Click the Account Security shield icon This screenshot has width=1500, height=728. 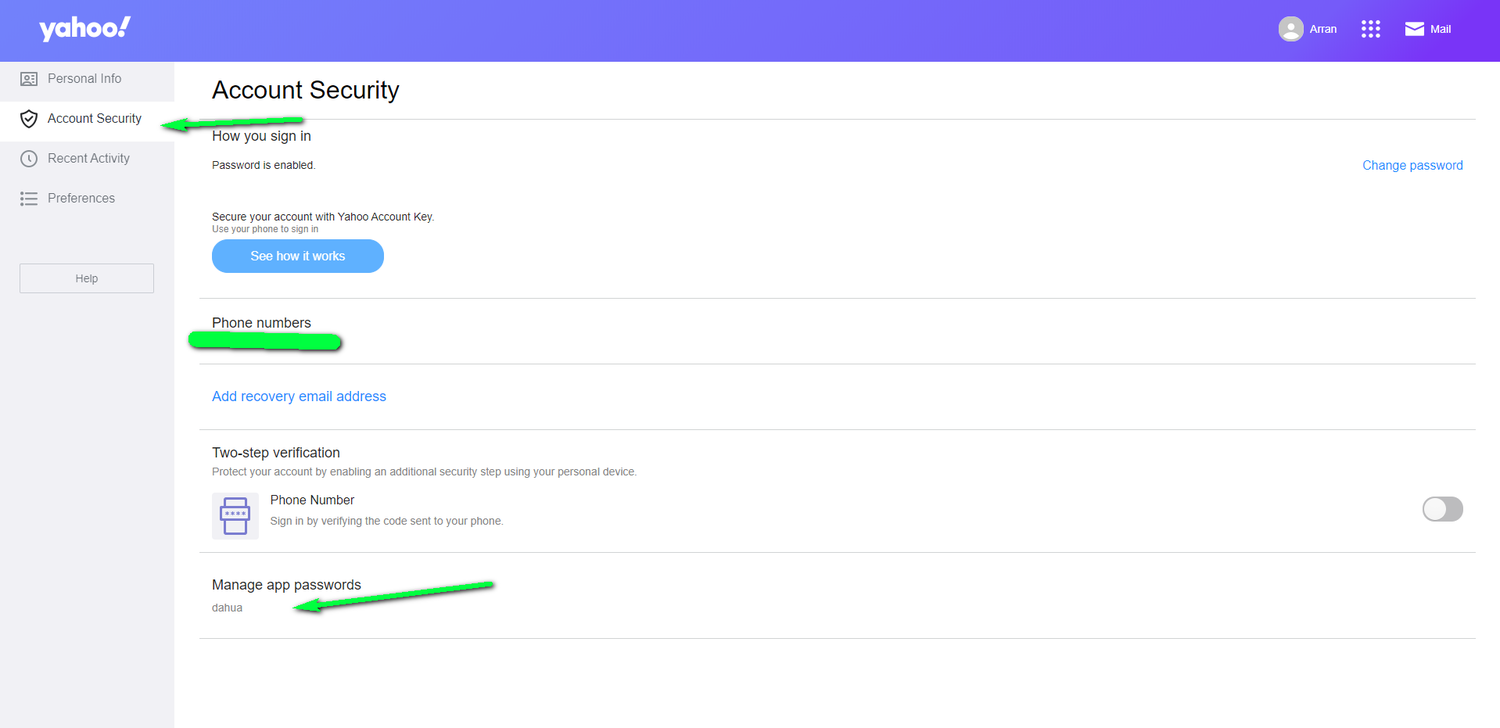tap(29, 119)
